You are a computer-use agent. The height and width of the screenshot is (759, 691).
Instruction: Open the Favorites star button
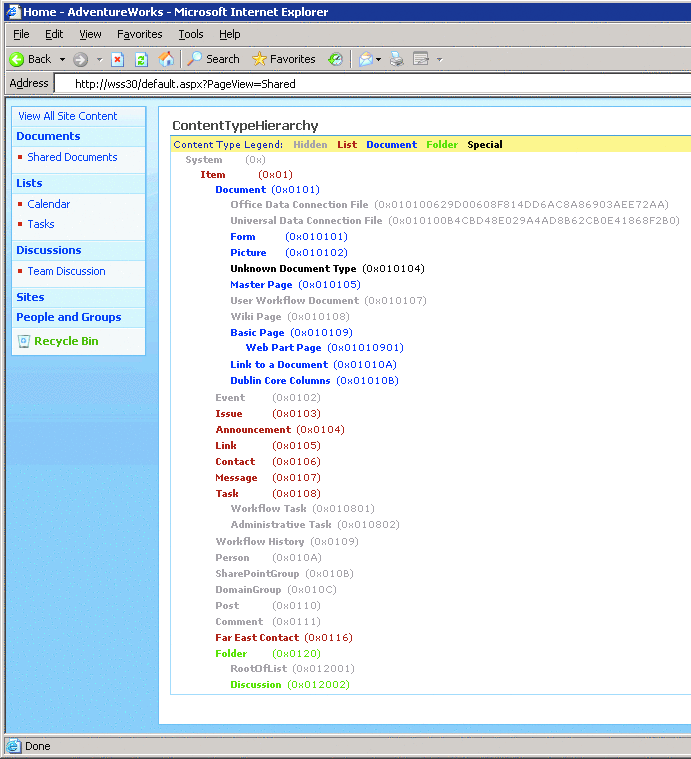pos(284,59)
